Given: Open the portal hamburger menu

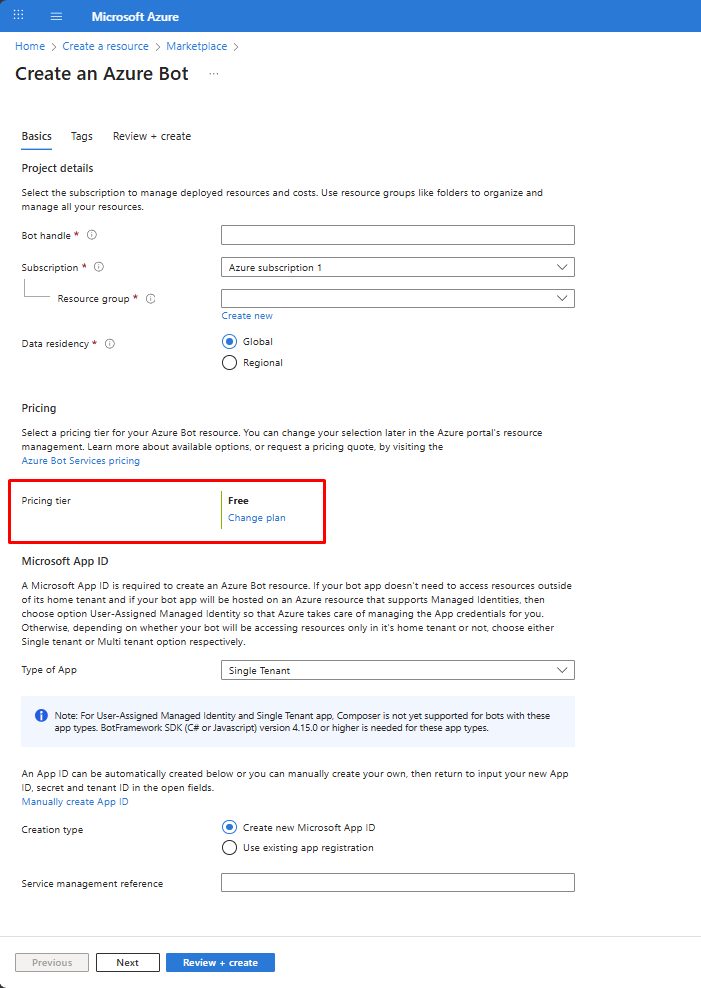Looking at the screenshot, I should tap(56, 16).
